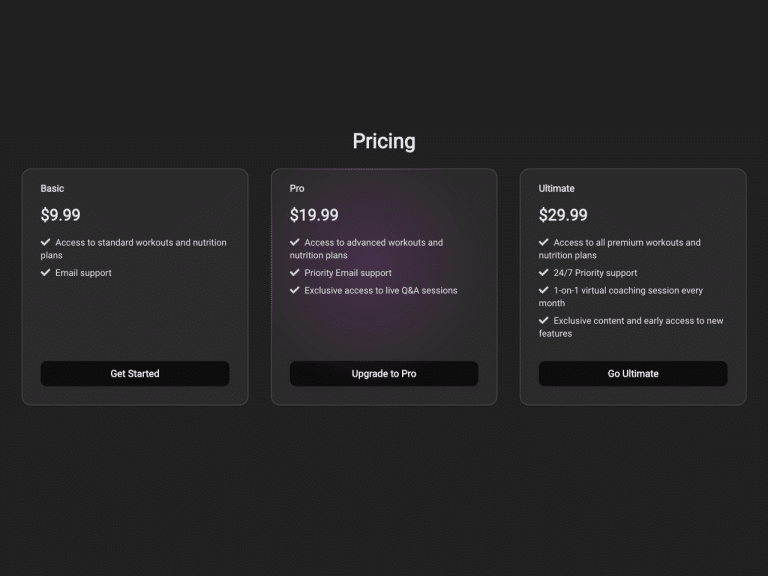Click checkmark beside Ultimate premium workouts feature
The image size is (768, 576).
tap(544, 242)
